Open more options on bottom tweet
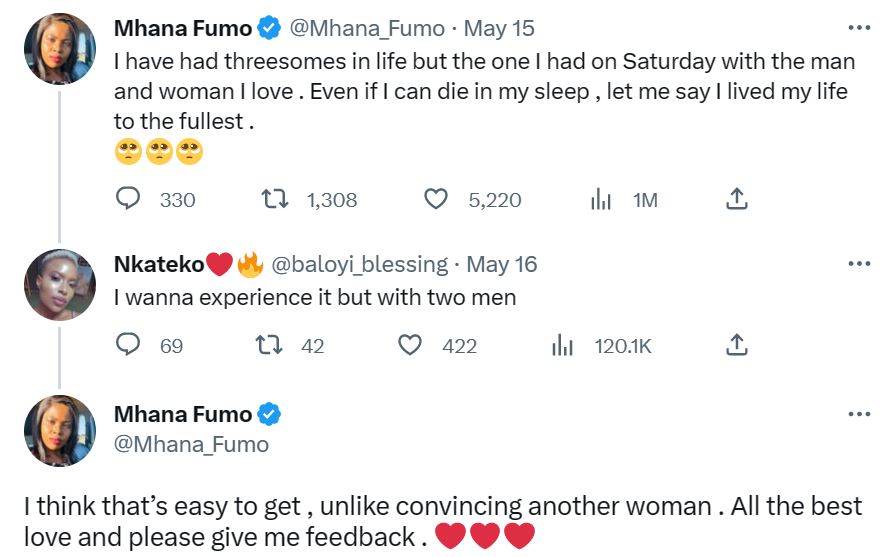889x557 pixels. pos(858,414)
